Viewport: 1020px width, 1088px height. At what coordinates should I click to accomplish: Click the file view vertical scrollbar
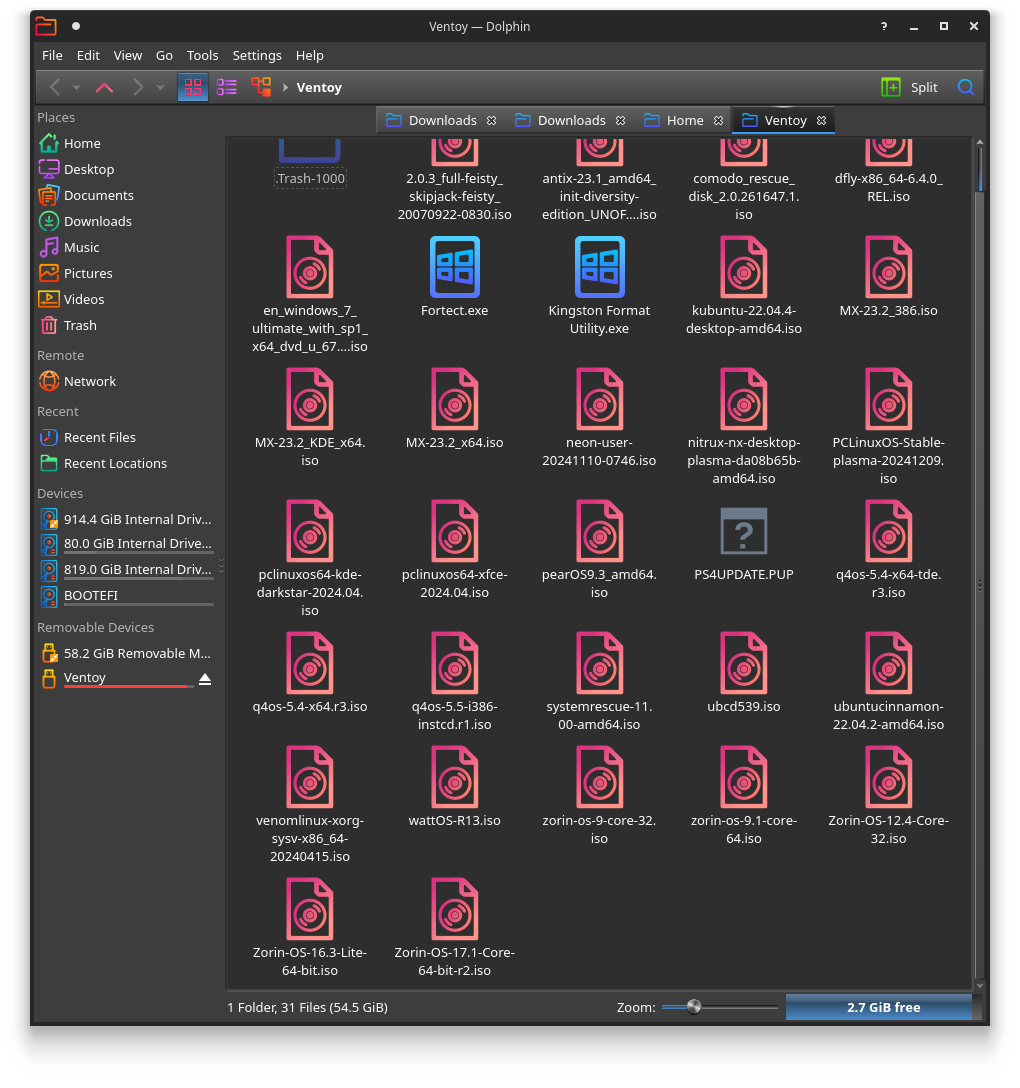(x=980, y=564)
